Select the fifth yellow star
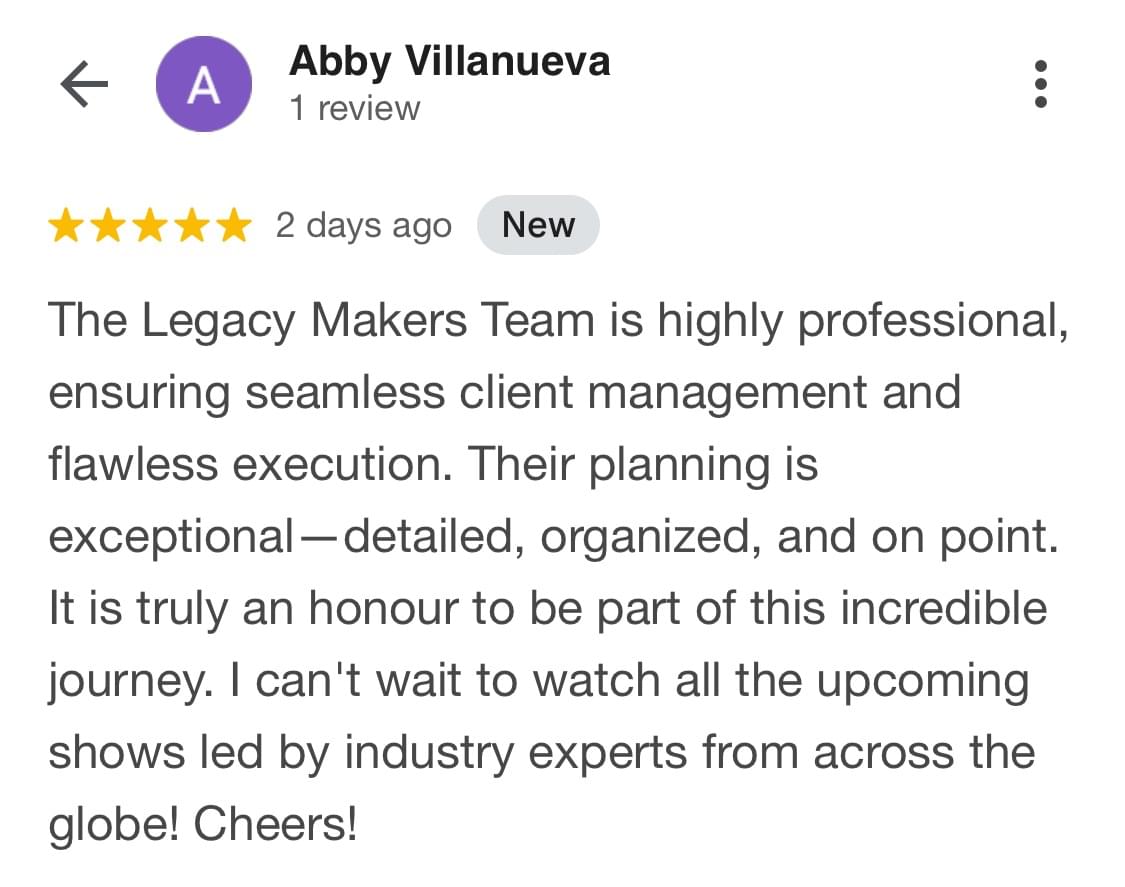 point(234,225)
